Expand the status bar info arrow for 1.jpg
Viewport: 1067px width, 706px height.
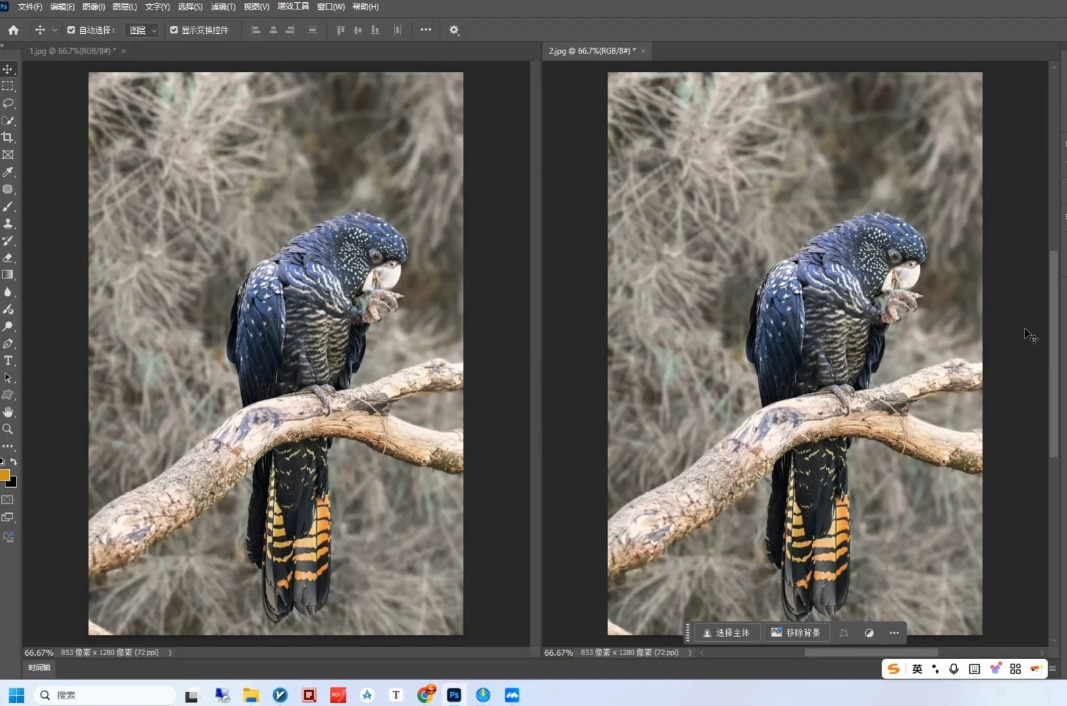pos(170,653)
